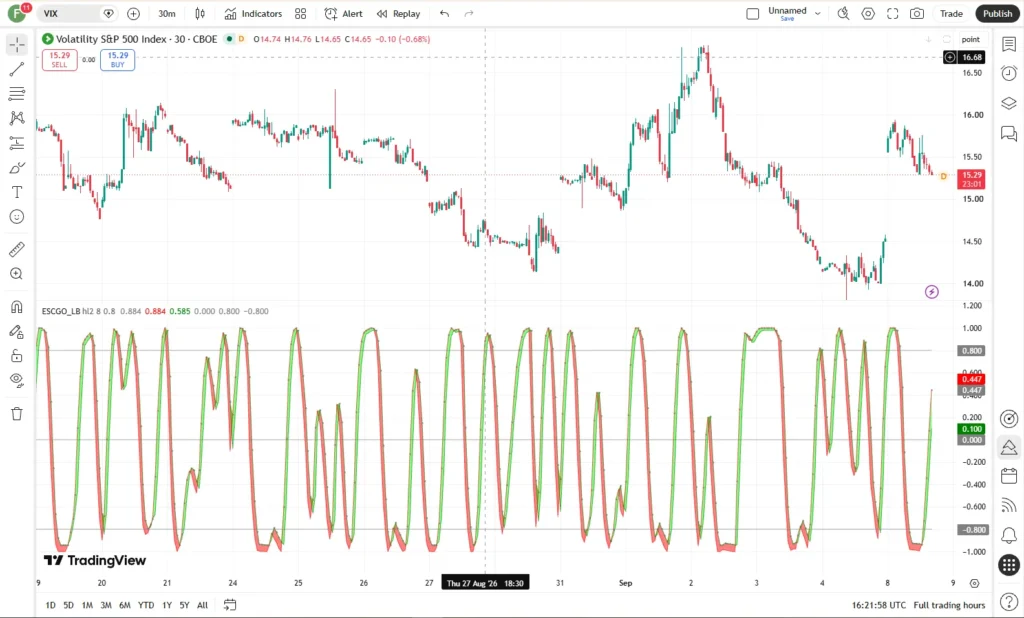Open the Fibonacci retracement tools
Viewport: 1024px width, 618px height.
coord(17,93)
